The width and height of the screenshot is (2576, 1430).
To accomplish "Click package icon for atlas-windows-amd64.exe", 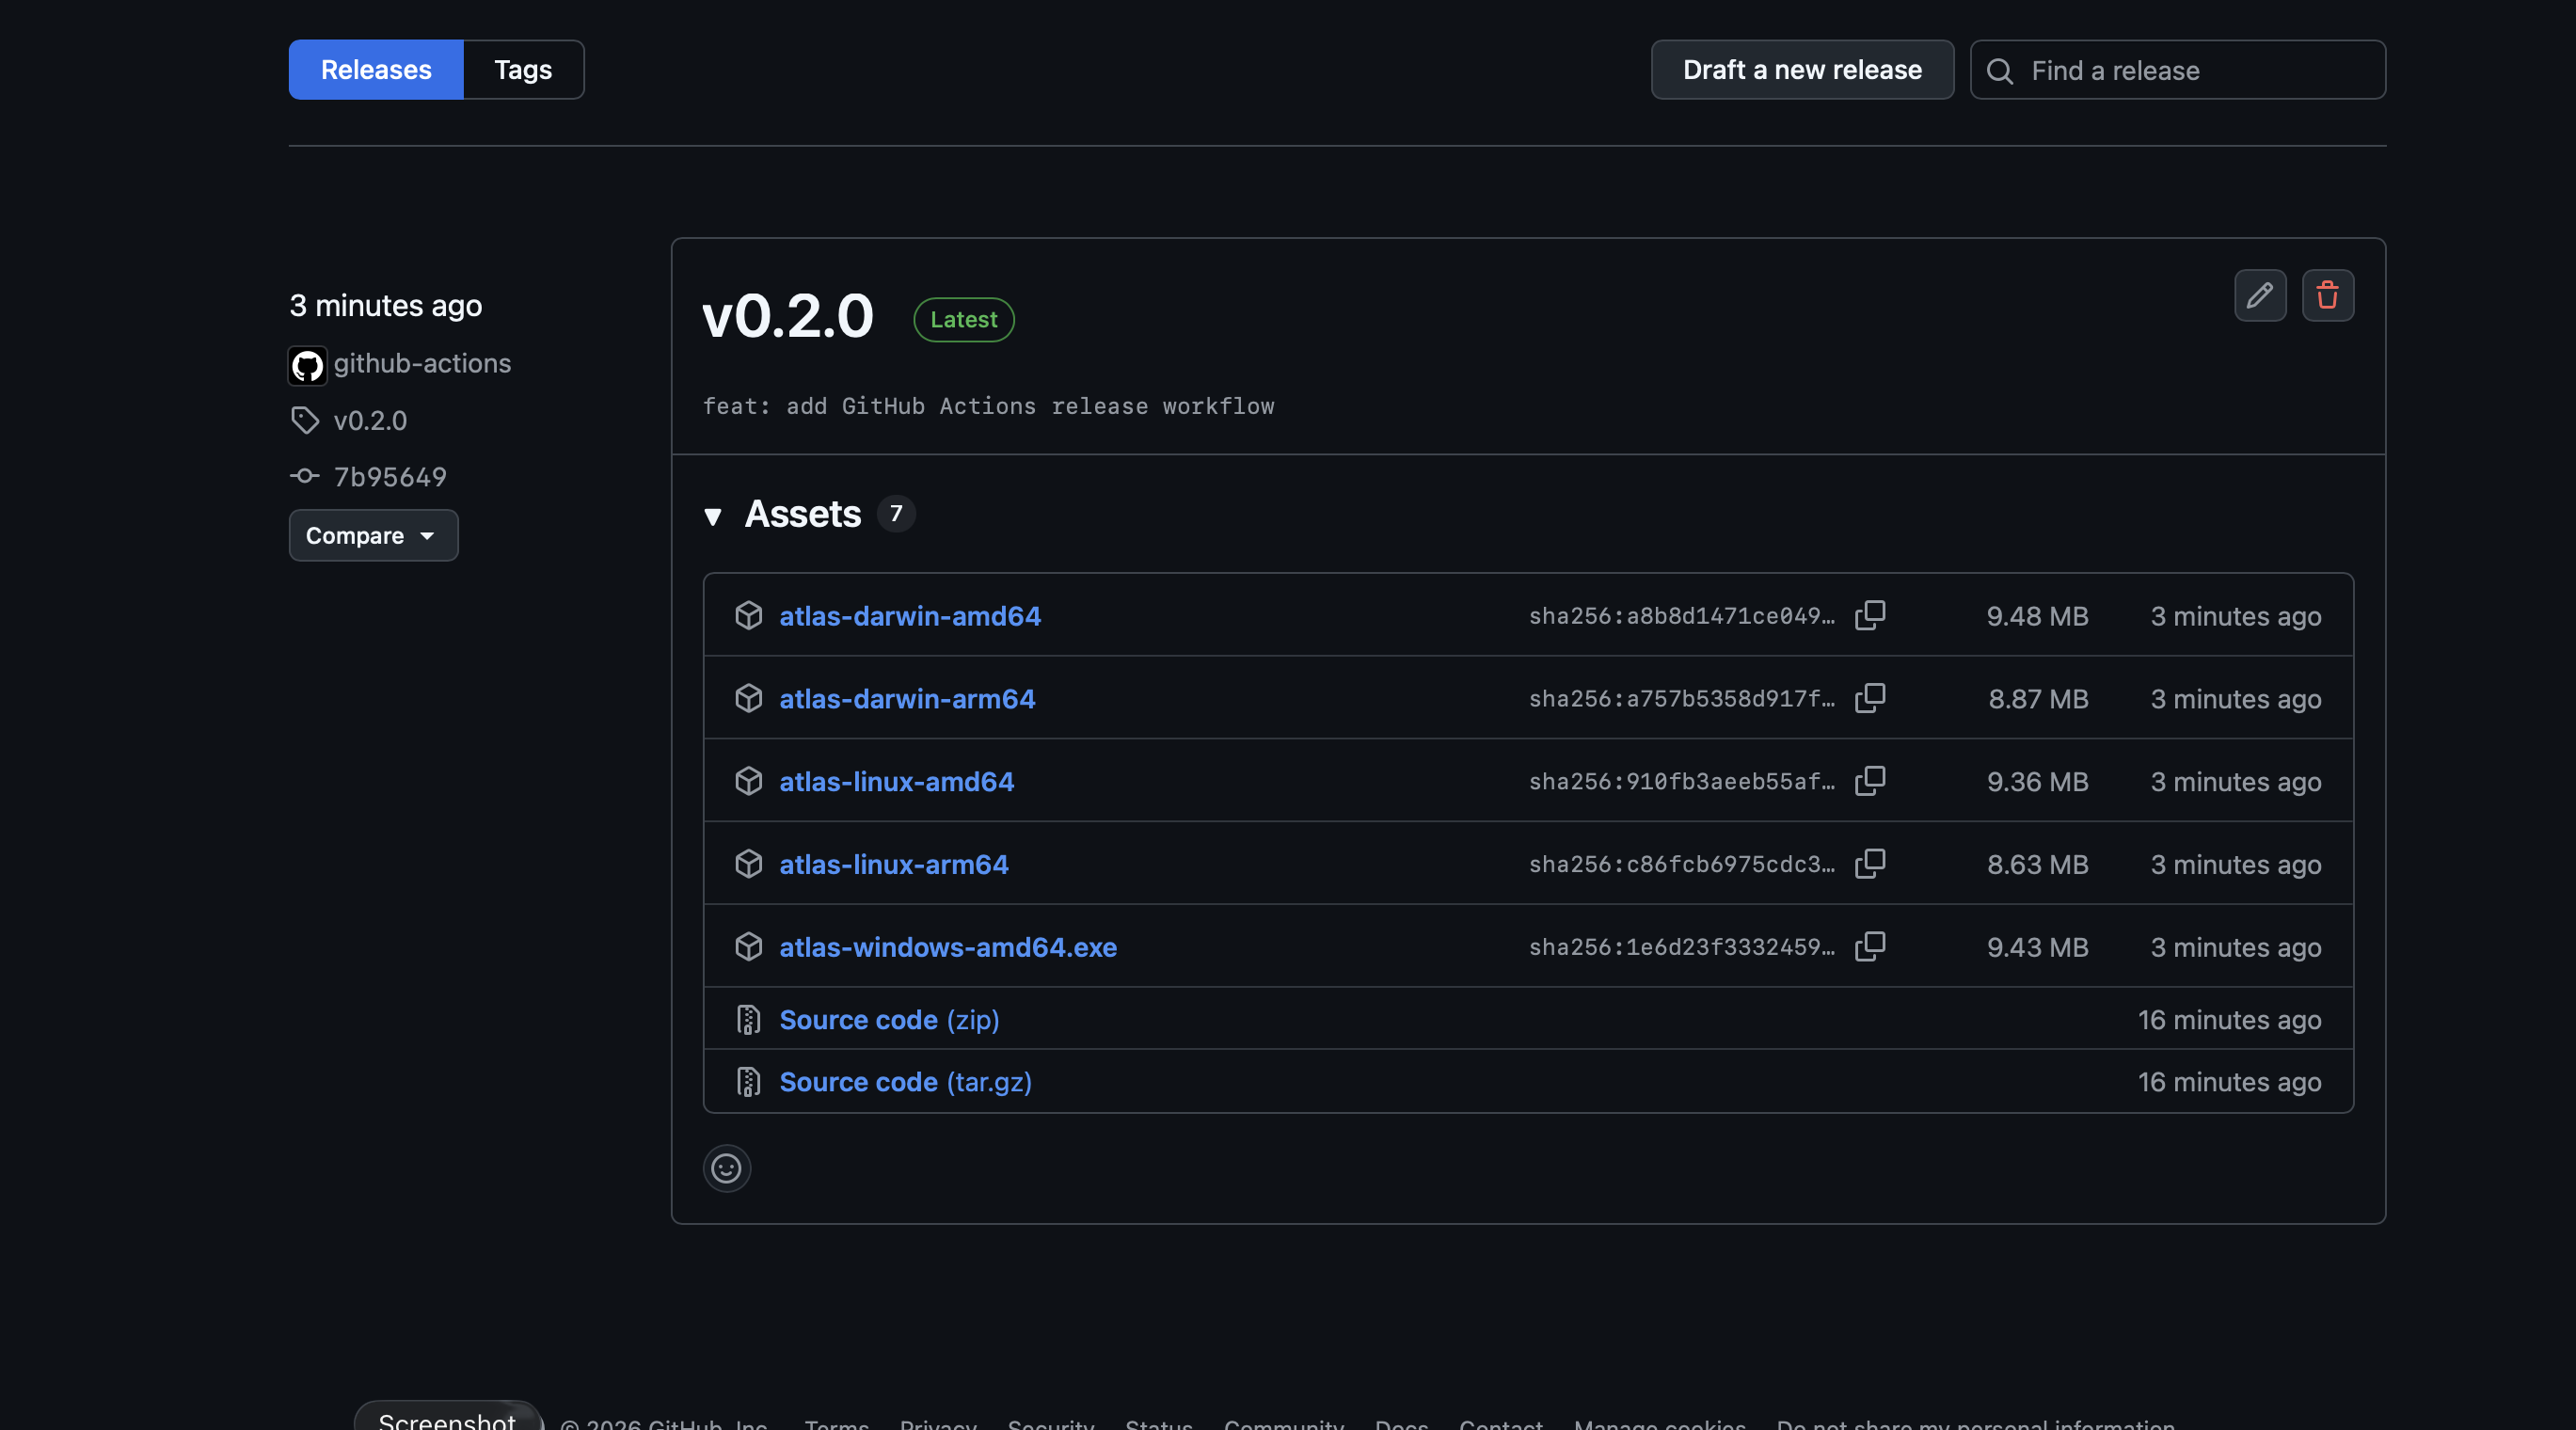I will [748, 948].
